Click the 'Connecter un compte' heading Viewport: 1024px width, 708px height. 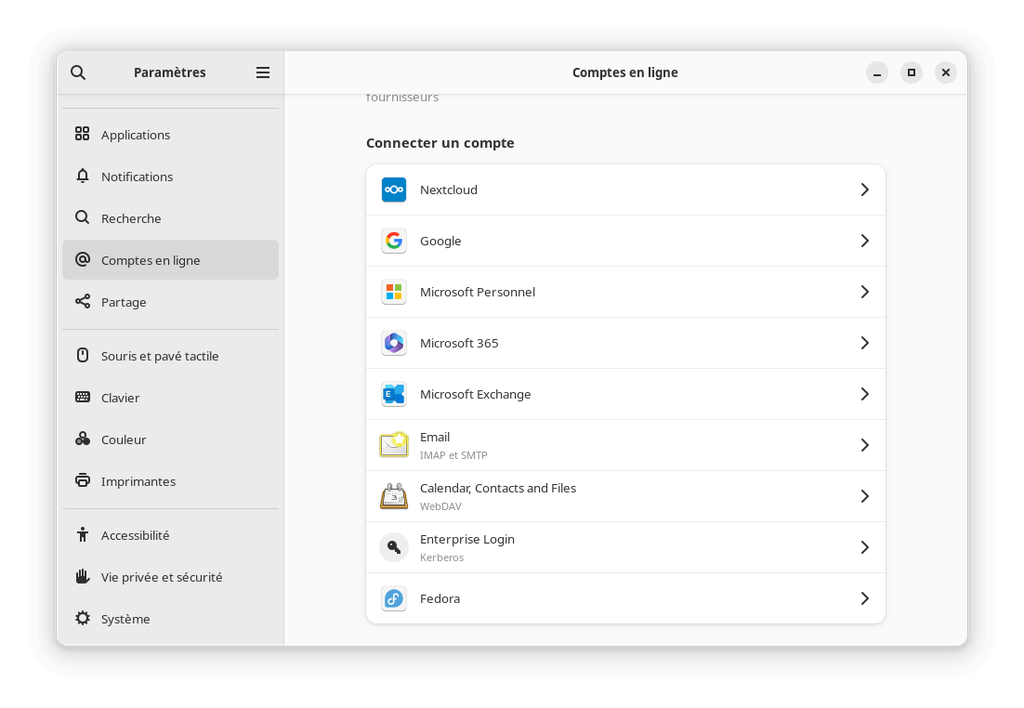[x=440, y=143]
